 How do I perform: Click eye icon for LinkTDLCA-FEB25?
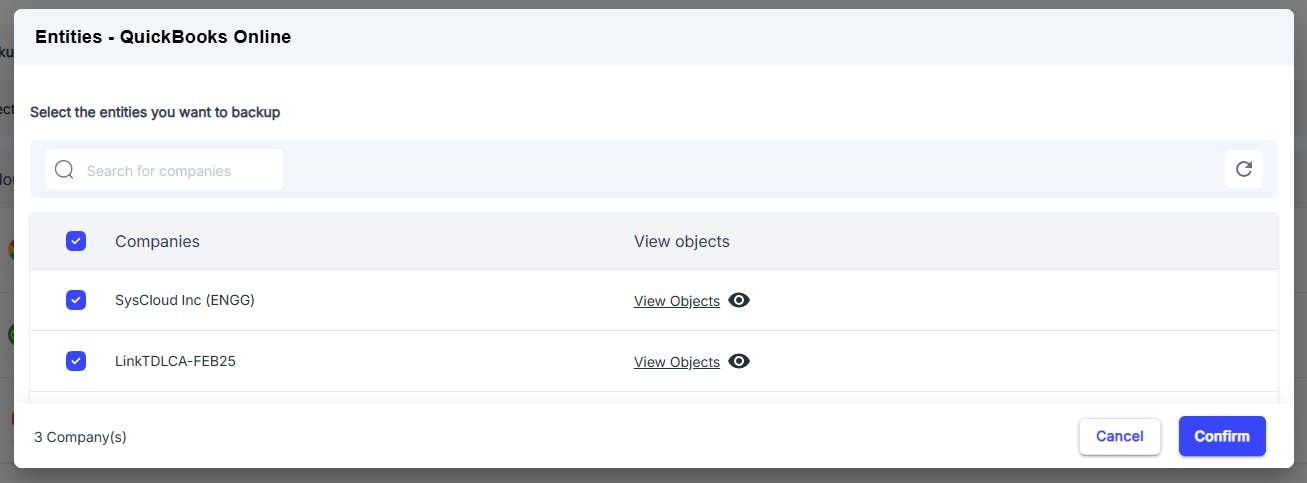click(739, 361)
